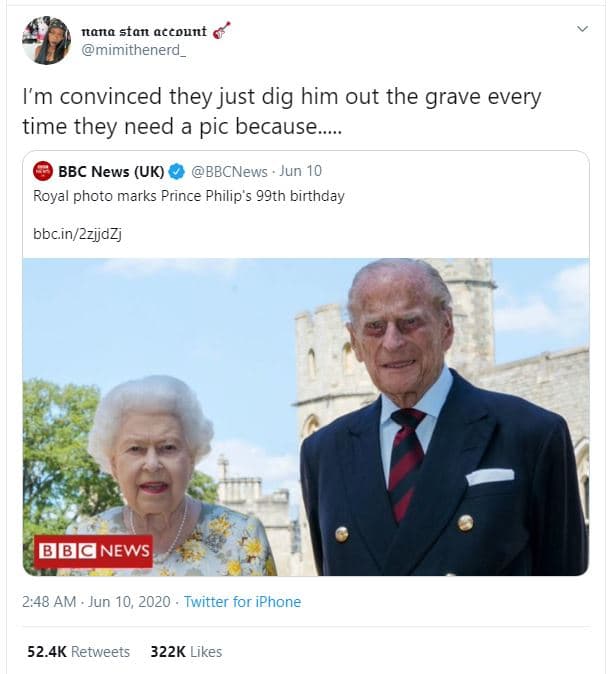
Task: Click the "Twitter for iPhone" source link
Action: (241, 602)
